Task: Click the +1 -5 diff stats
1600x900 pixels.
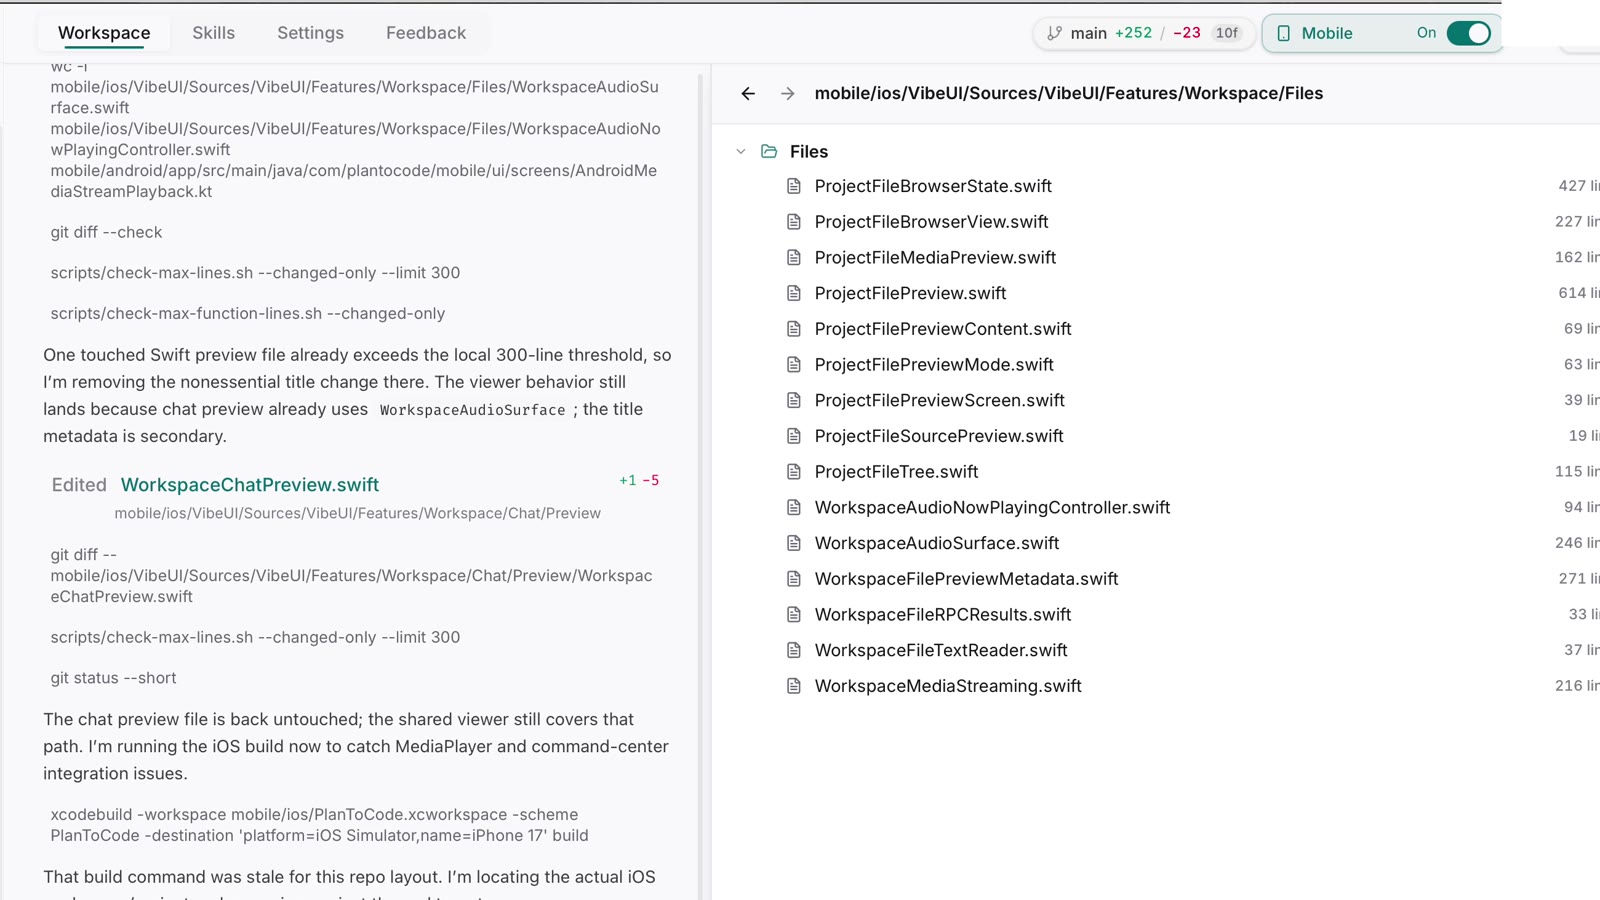Action: click(x=639, y=481)
